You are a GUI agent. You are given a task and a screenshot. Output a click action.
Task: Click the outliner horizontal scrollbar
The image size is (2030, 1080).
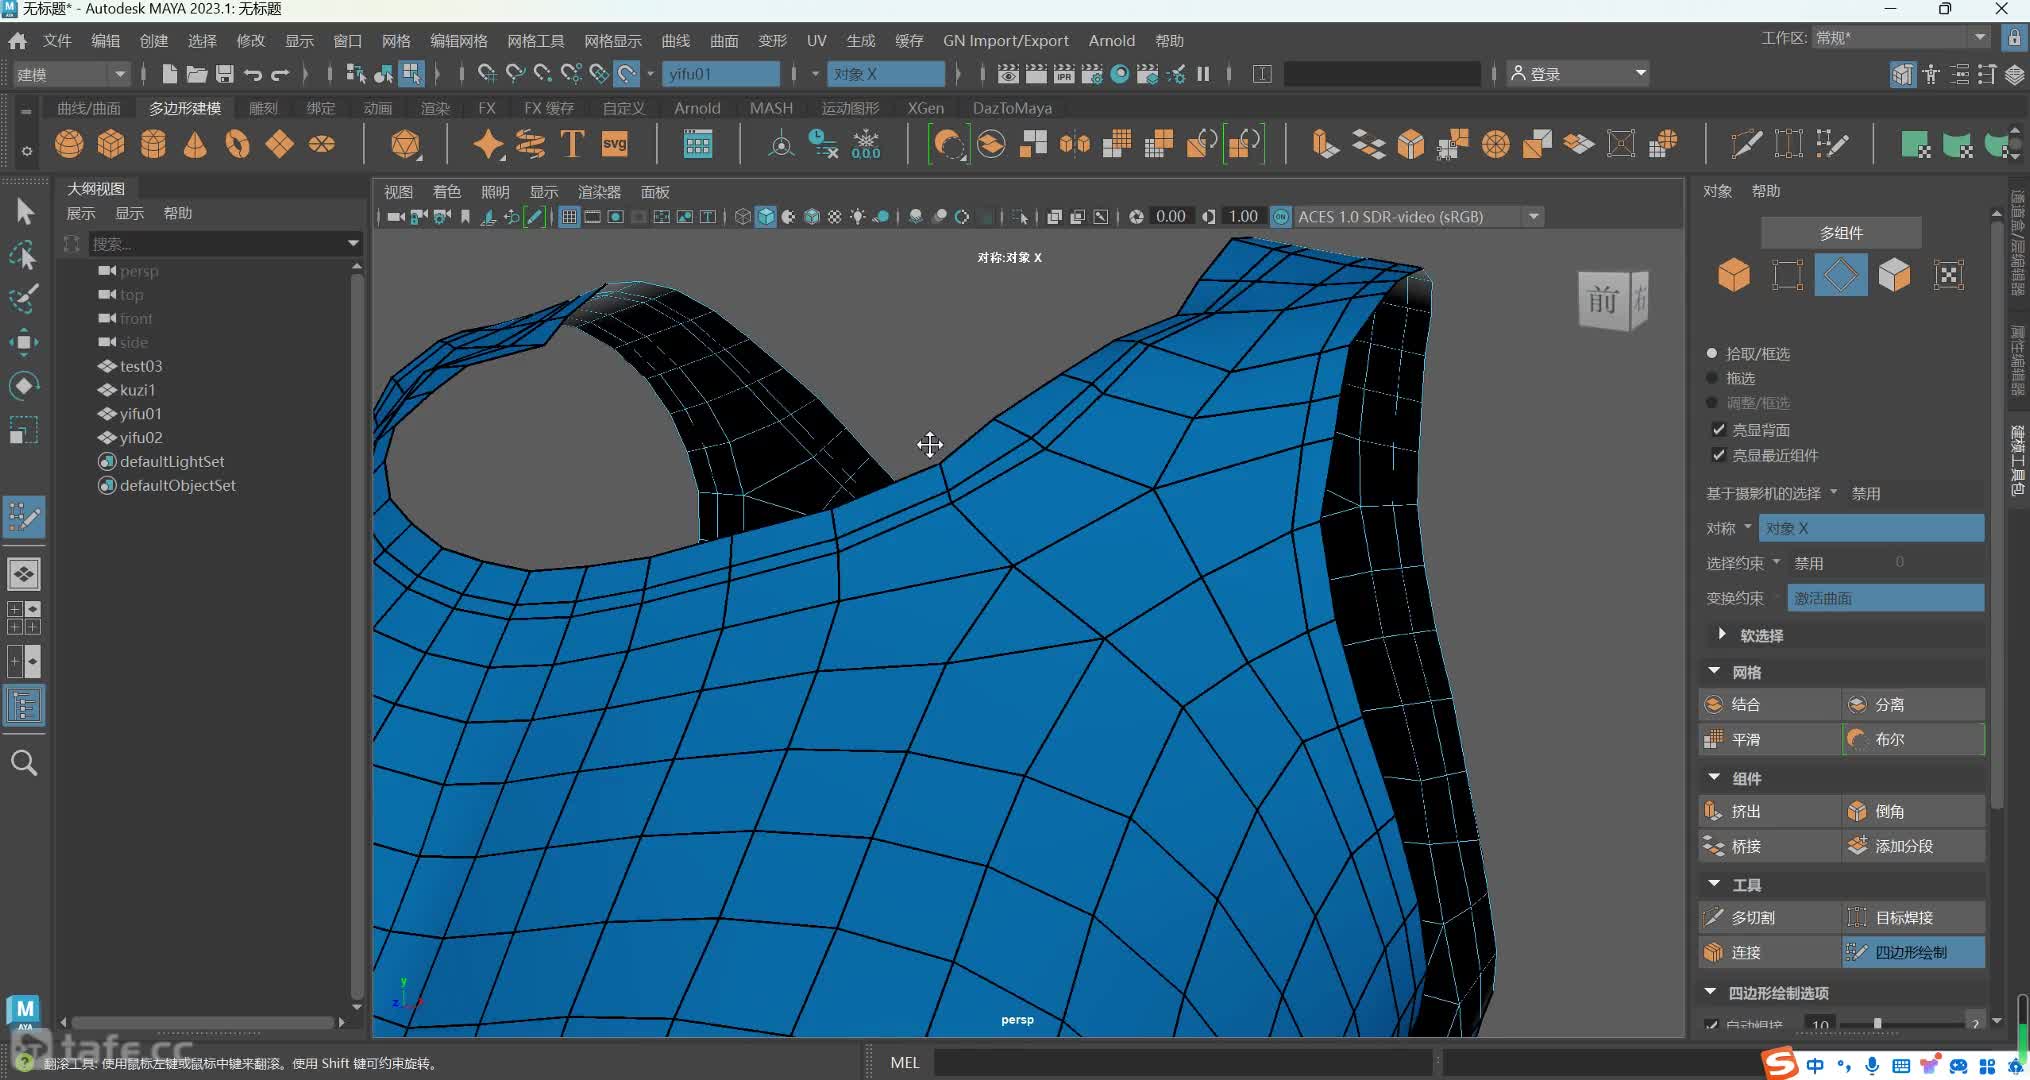202,1022
